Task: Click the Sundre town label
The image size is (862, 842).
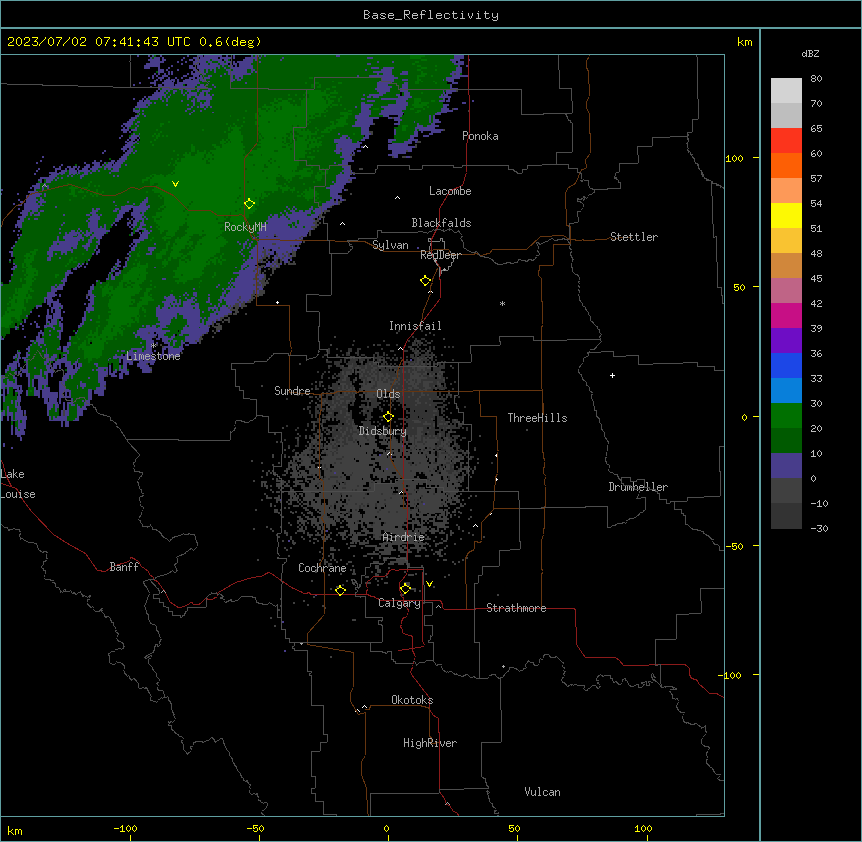Action: [x=292, y=391]
